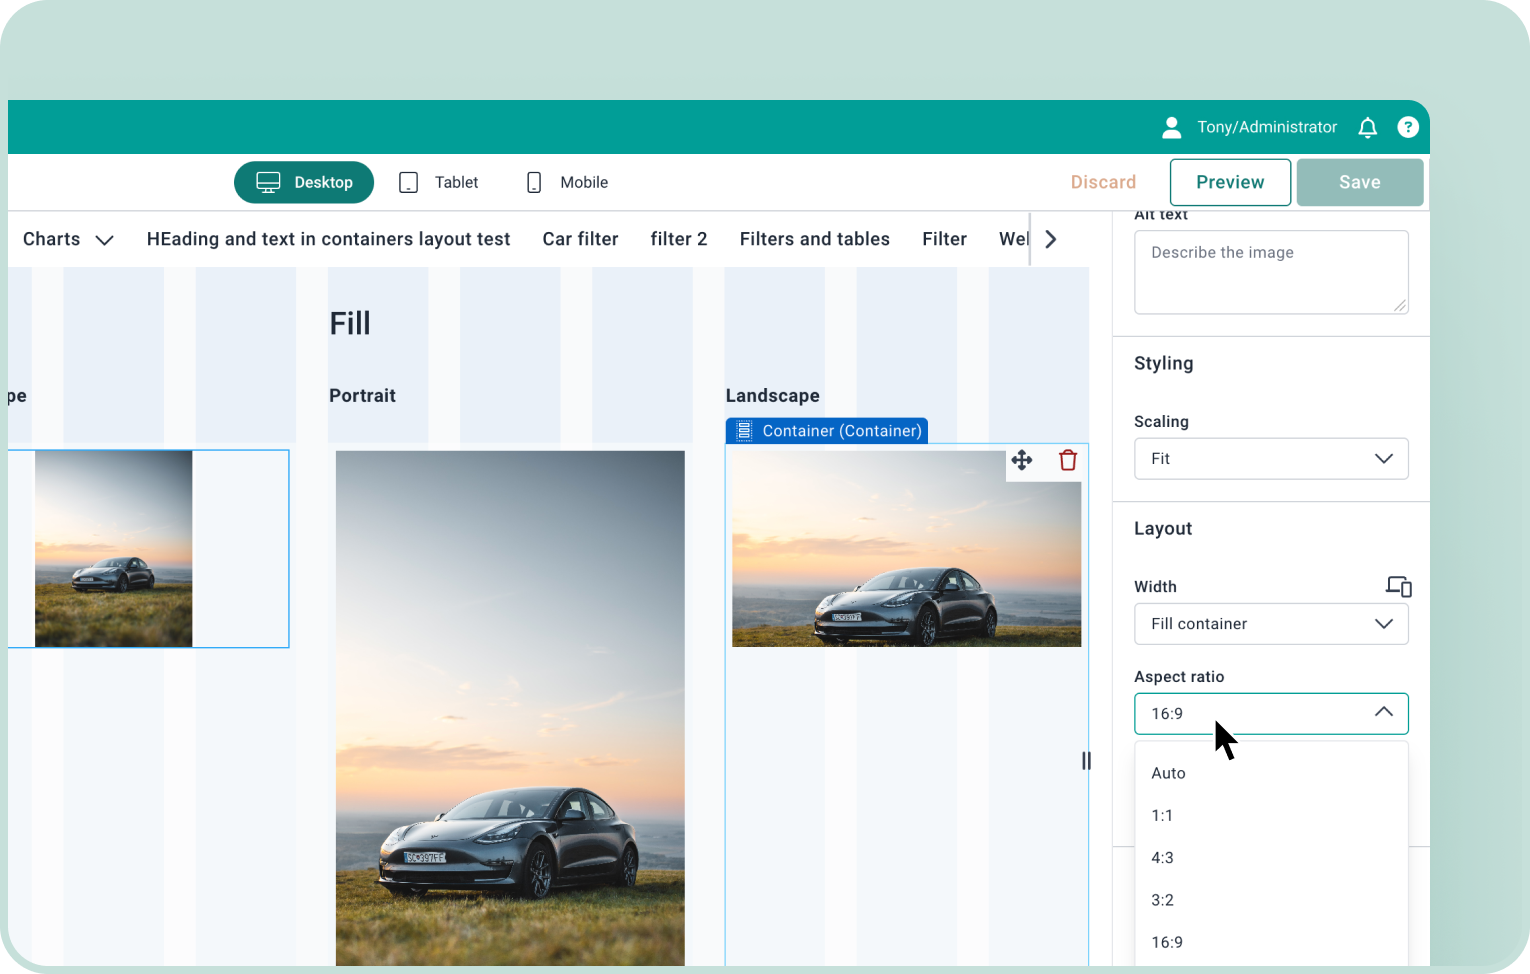Click the Alt text description field
Viewport: 1530px width, 974px height.
click(x=1271, y=272)
